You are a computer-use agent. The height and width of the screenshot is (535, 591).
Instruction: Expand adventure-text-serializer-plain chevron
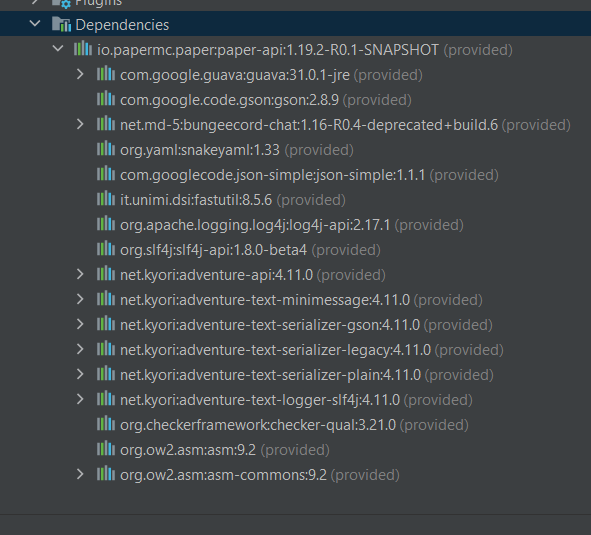pyautogui.click(x=80, y=374)
